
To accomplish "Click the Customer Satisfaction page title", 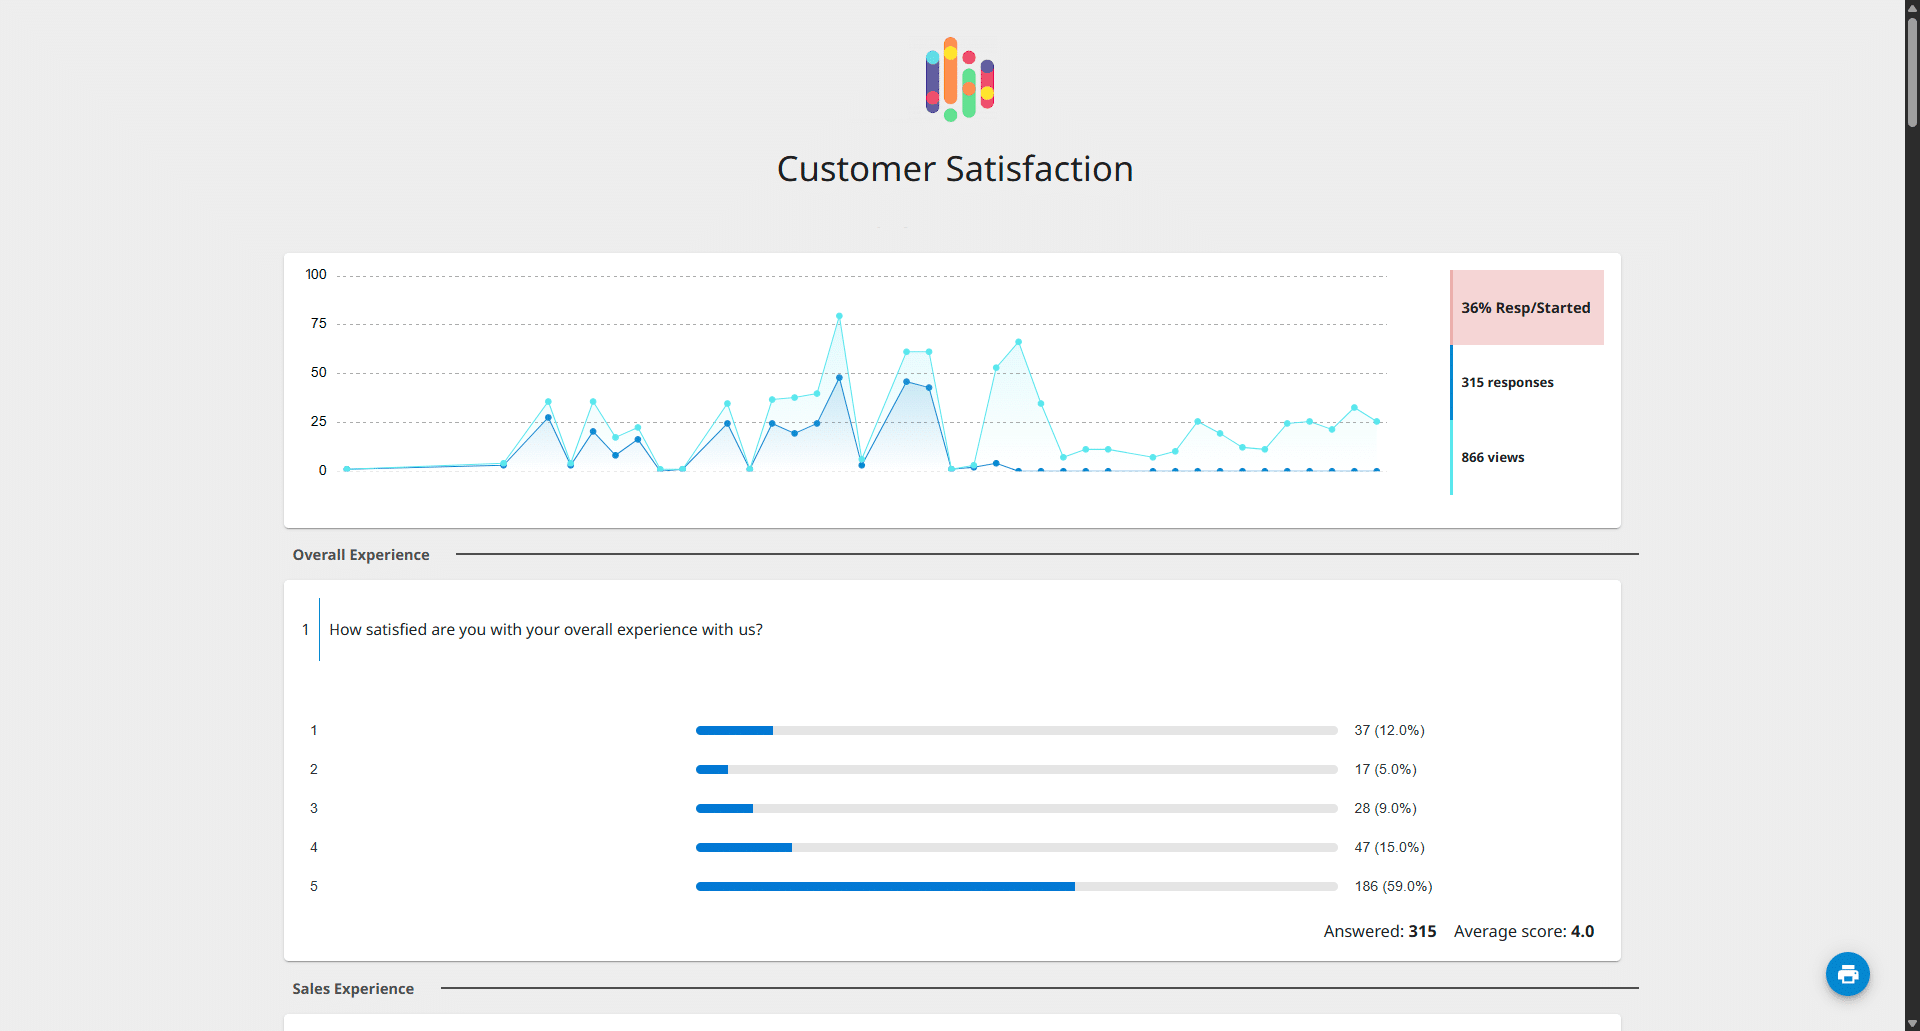I will (x=955, y=169).
